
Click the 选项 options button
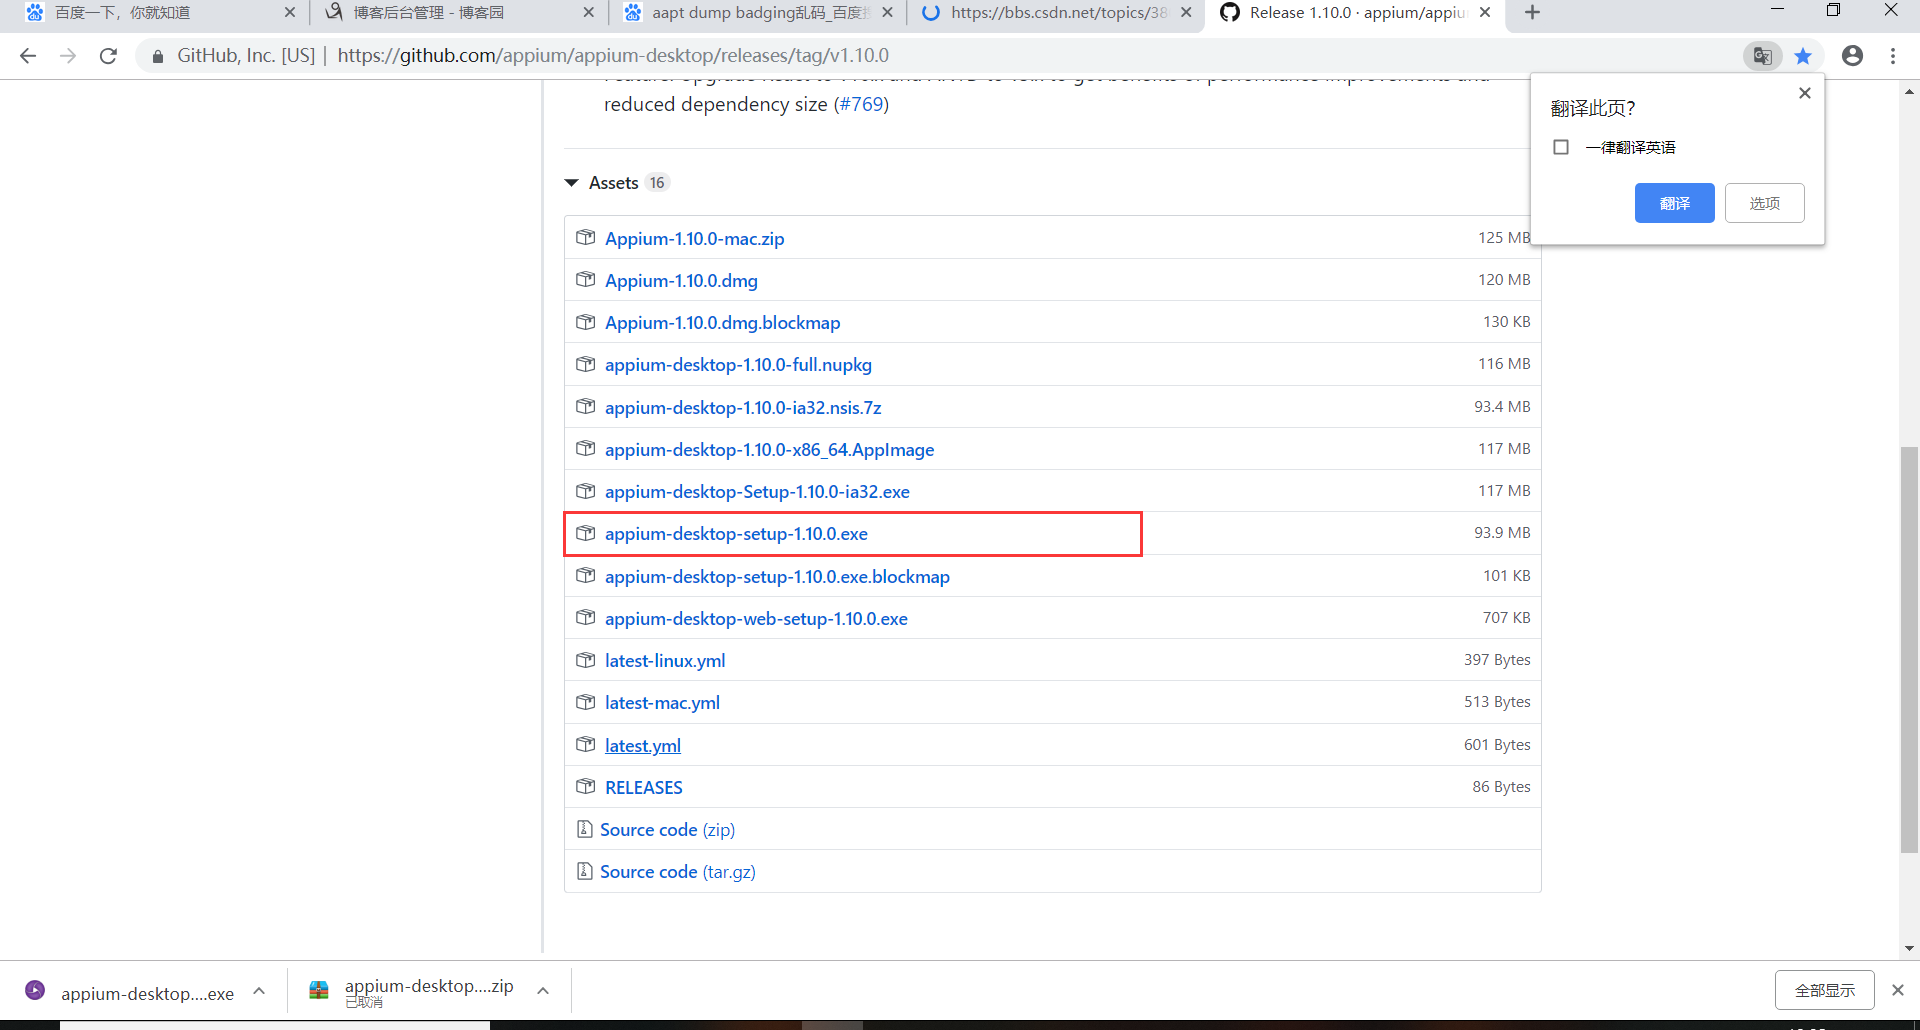point(1765,203)
